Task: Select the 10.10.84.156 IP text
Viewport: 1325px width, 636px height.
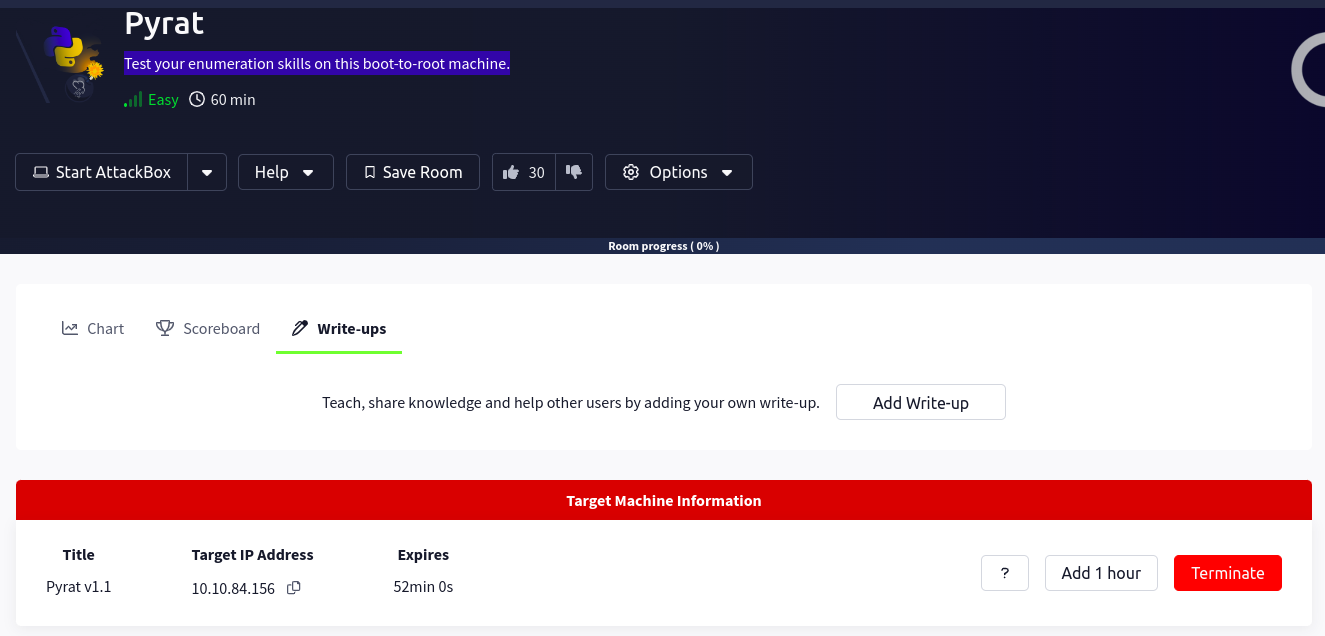Action: [233, 588]
